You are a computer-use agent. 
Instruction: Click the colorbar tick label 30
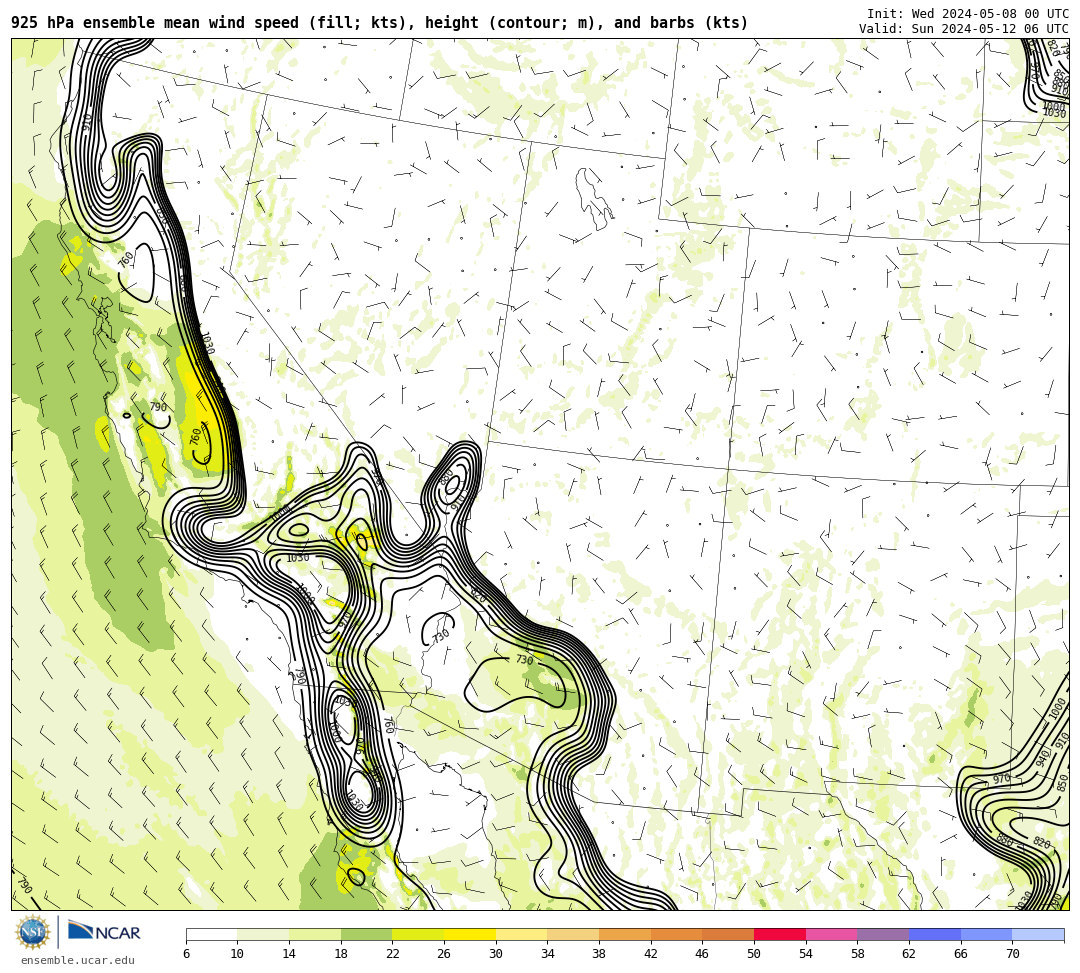pos(496,954)
